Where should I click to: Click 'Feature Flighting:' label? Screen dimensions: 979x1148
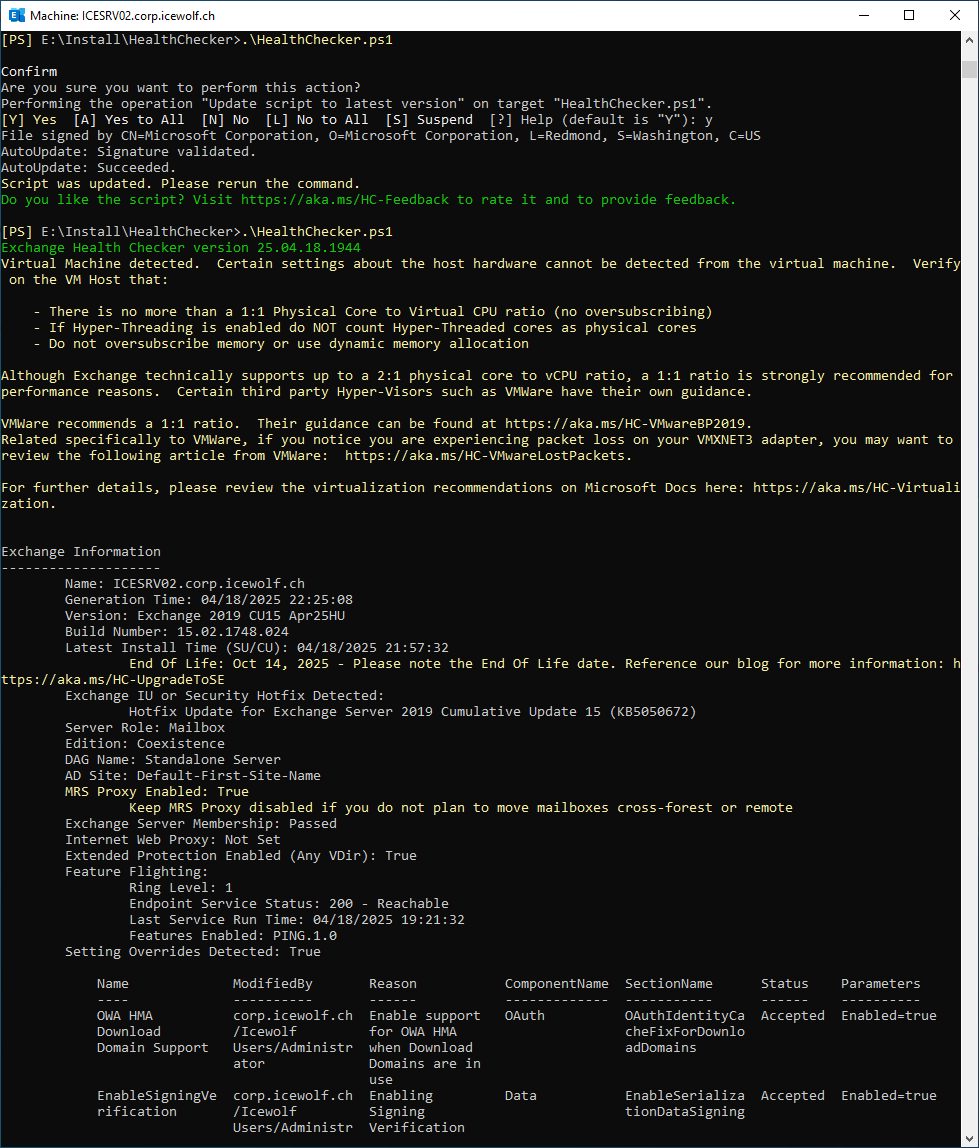click(x=136, y=872)
